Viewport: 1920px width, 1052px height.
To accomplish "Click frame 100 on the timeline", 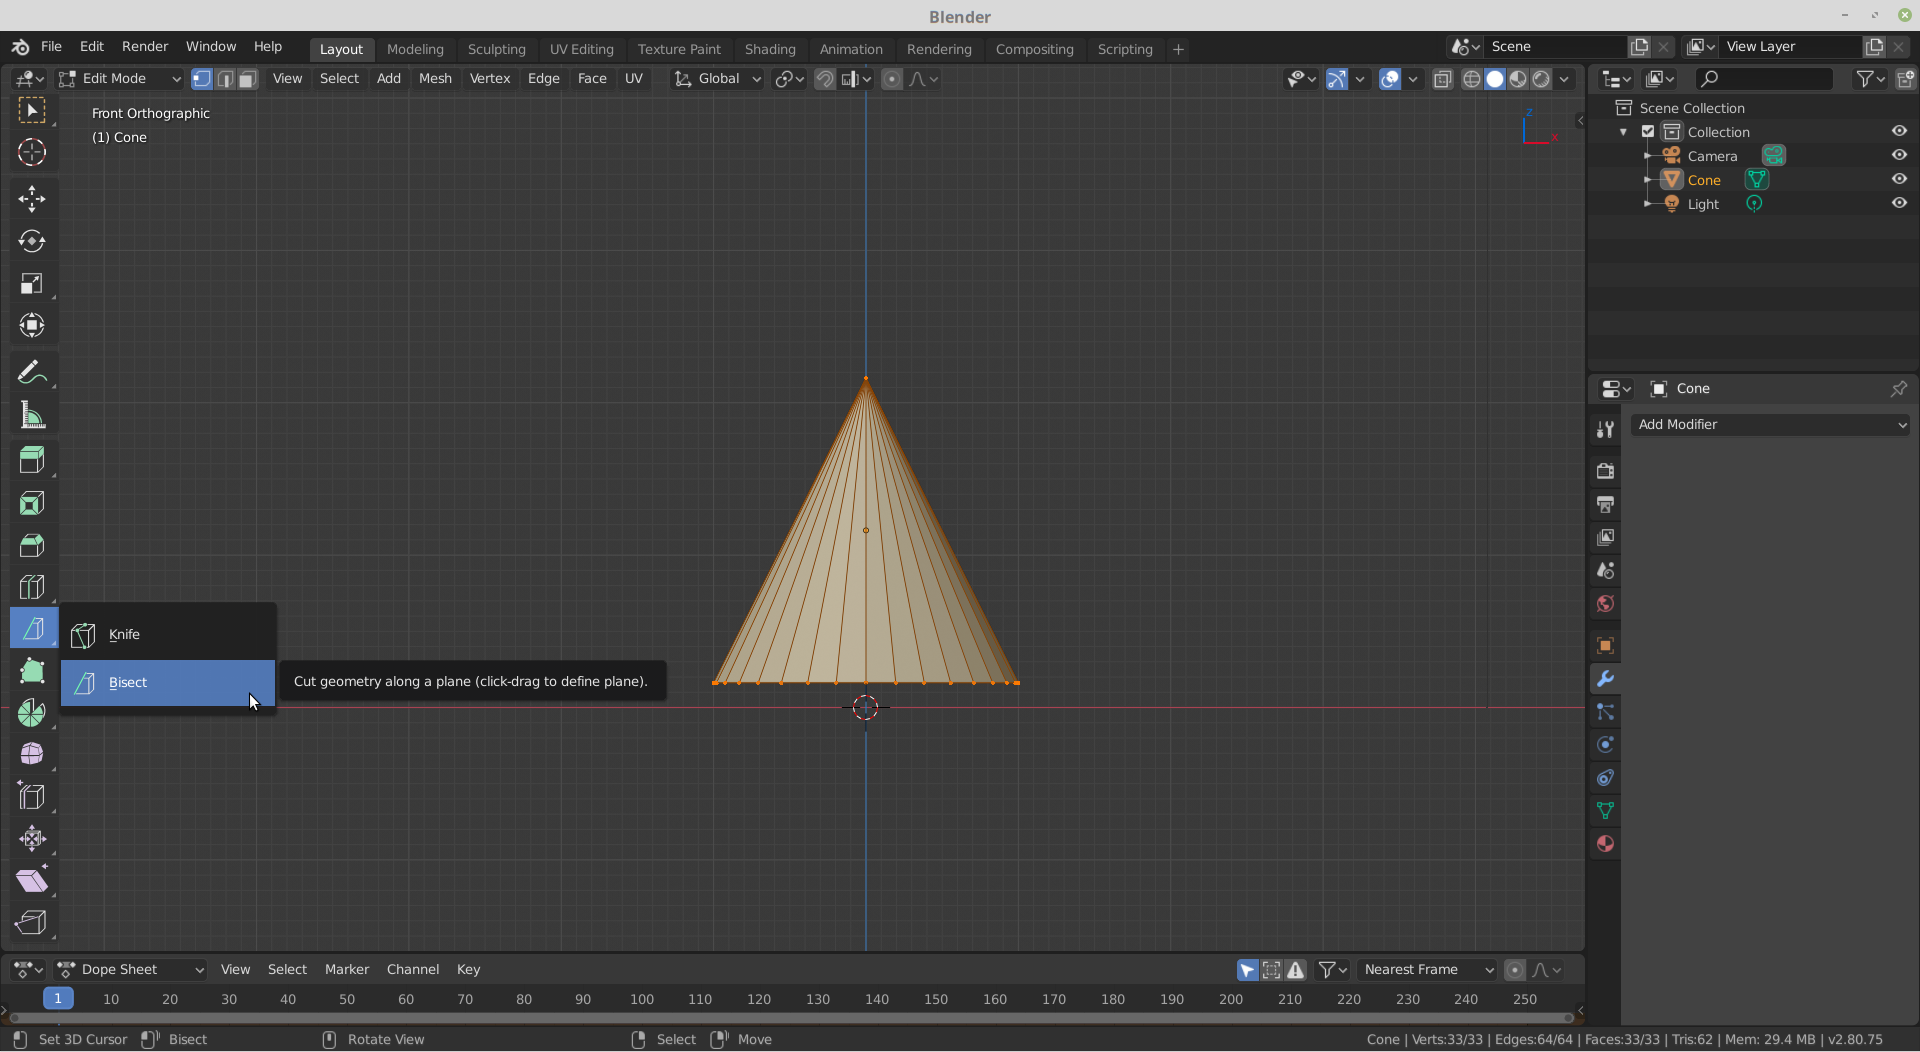I will [x=642, y=1000].
